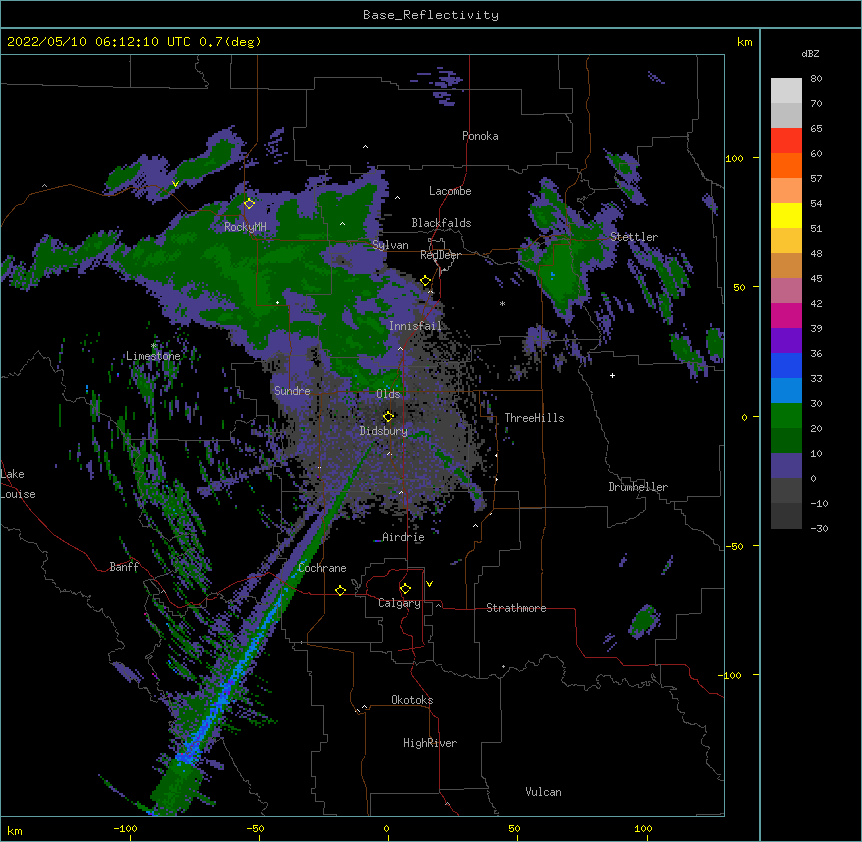Click the km unit label at bottom left
This screenshot has height=842, width=862.
[15, 830]
